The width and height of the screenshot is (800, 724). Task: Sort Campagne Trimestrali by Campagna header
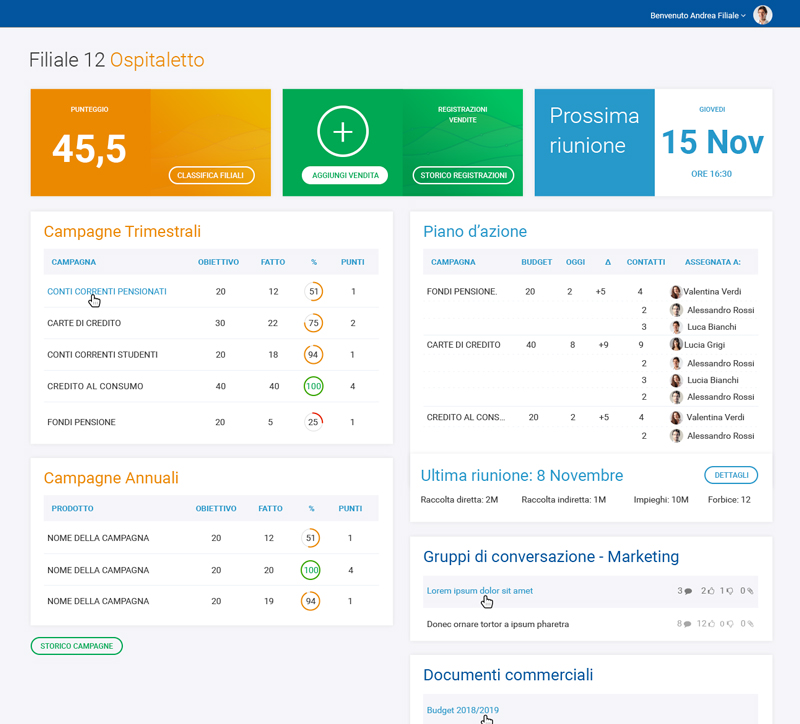pyautogui.click(x=73, y=262)
